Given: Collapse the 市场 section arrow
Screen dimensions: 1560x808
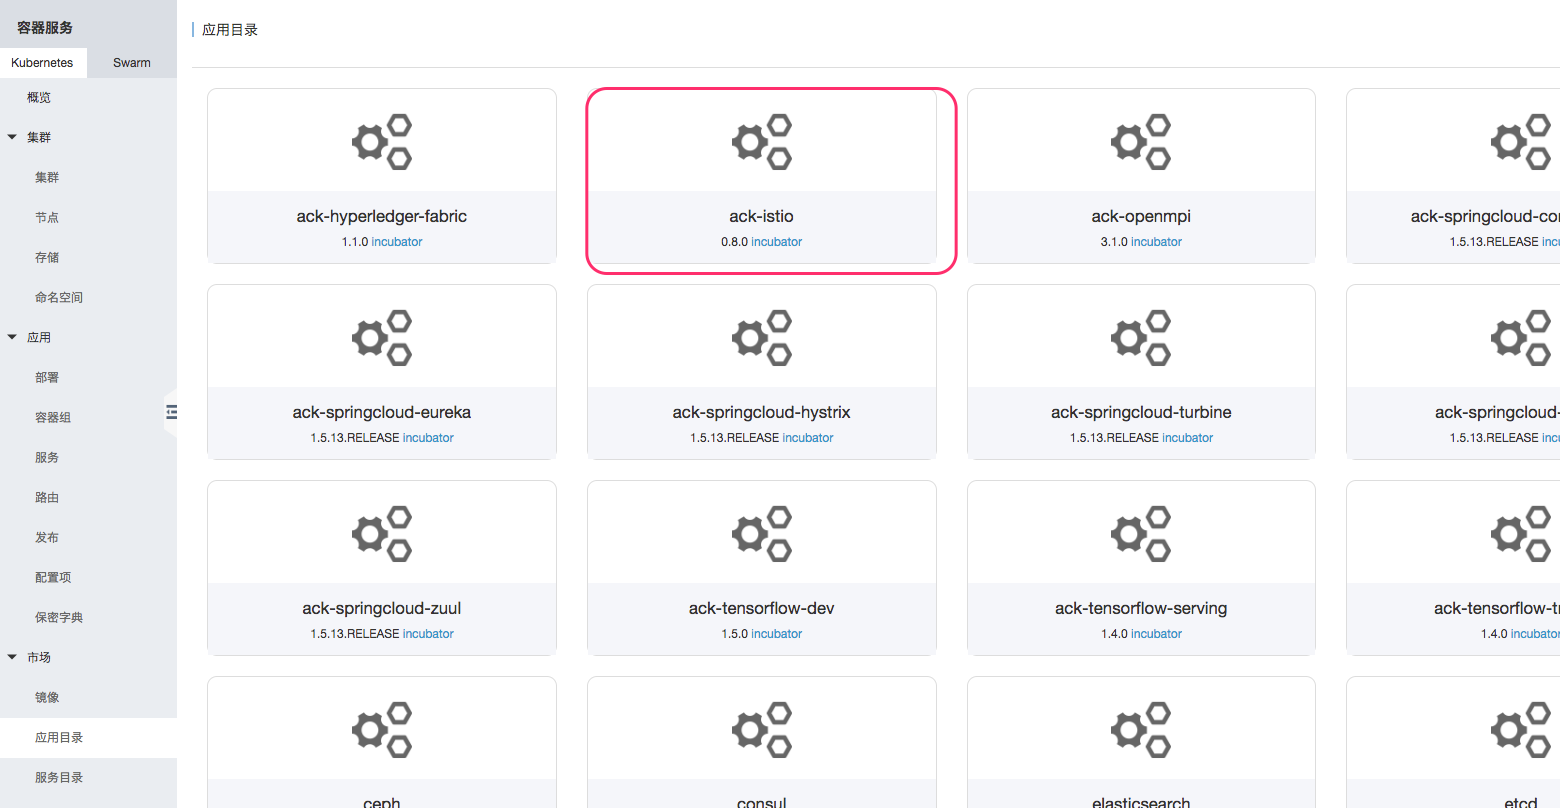Looking at the screenshot, I should [12, 657].
